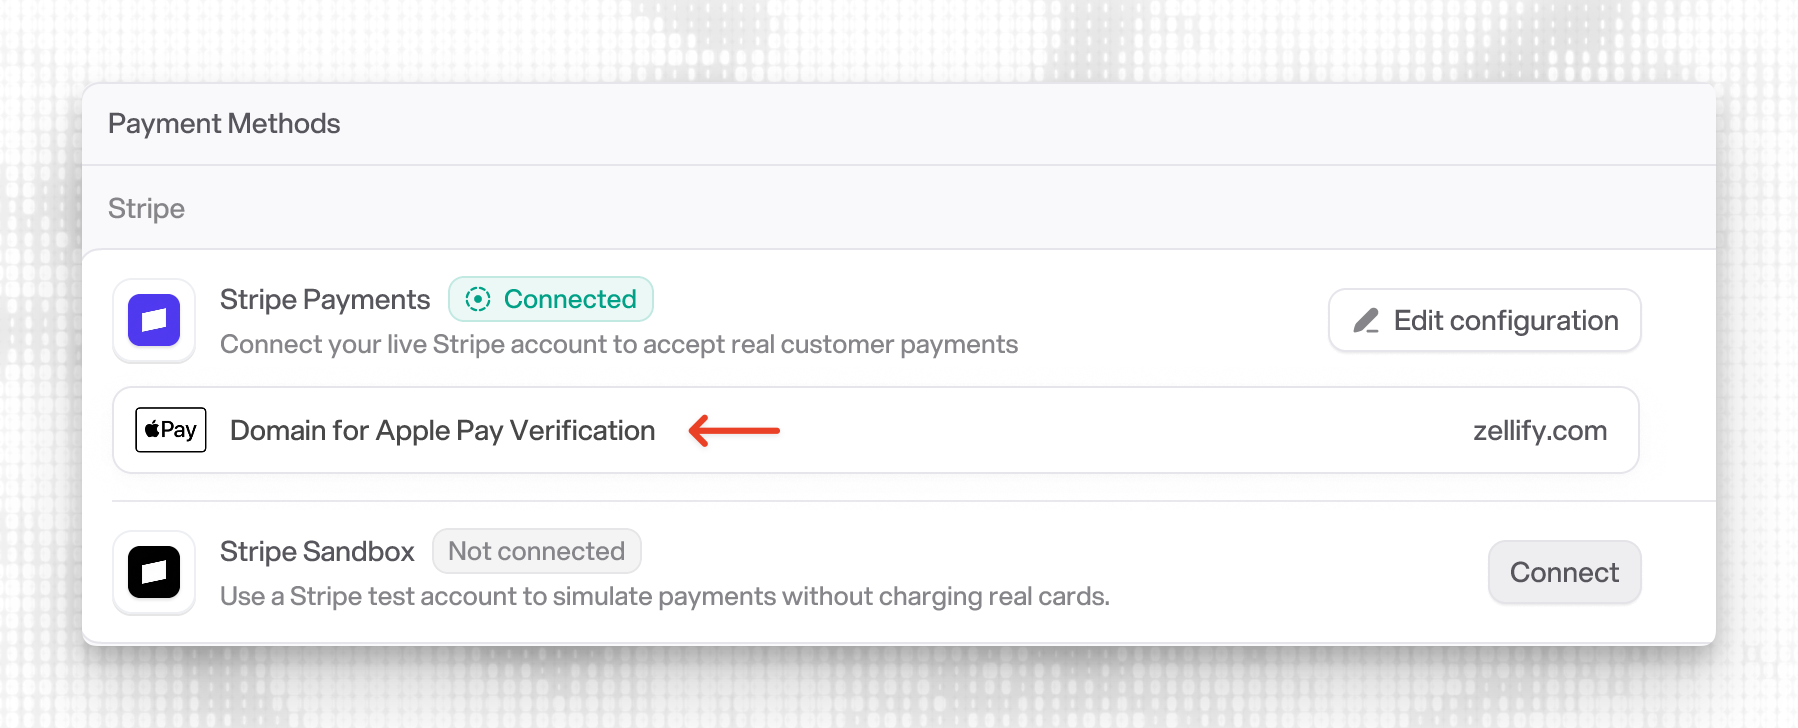Click the Not connected status badge

536,551
